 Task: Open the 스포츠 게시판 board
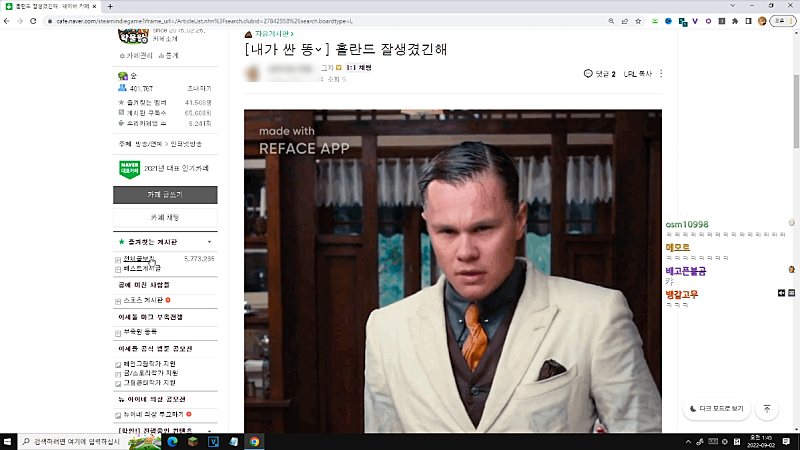tap(143, 301)
